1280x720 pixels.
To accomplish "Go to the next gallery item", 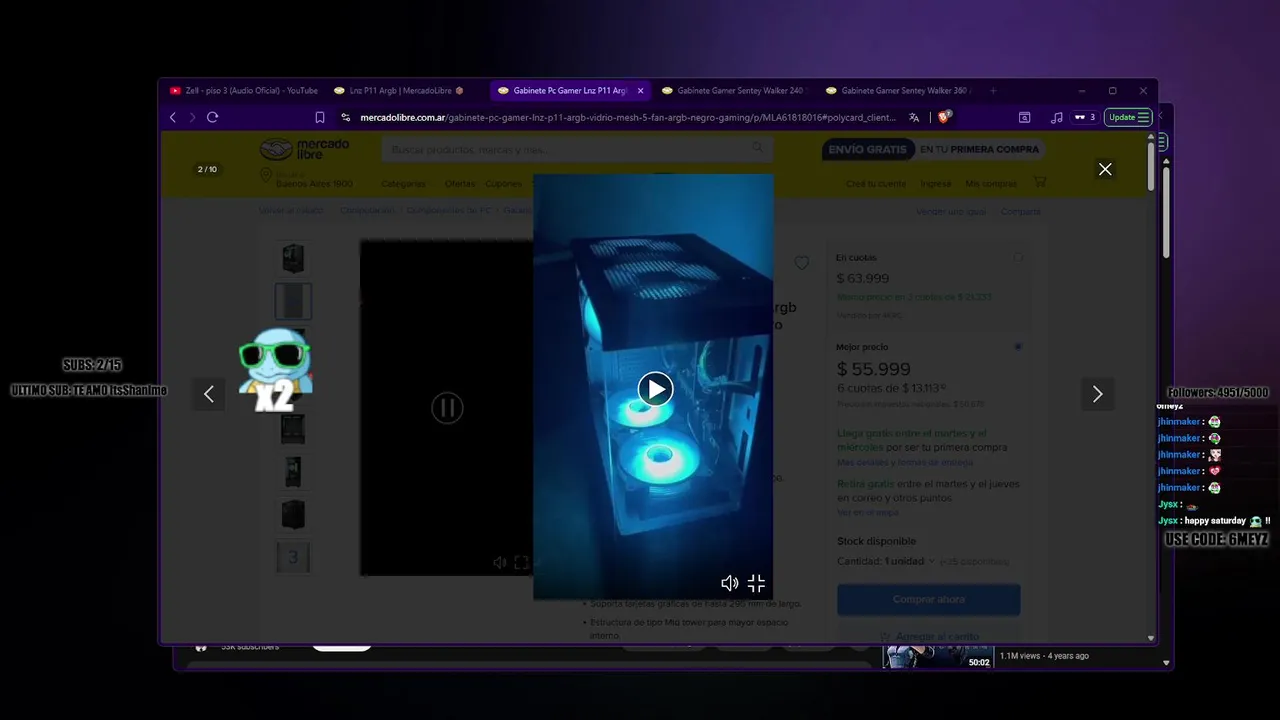I will point(1097,394).
